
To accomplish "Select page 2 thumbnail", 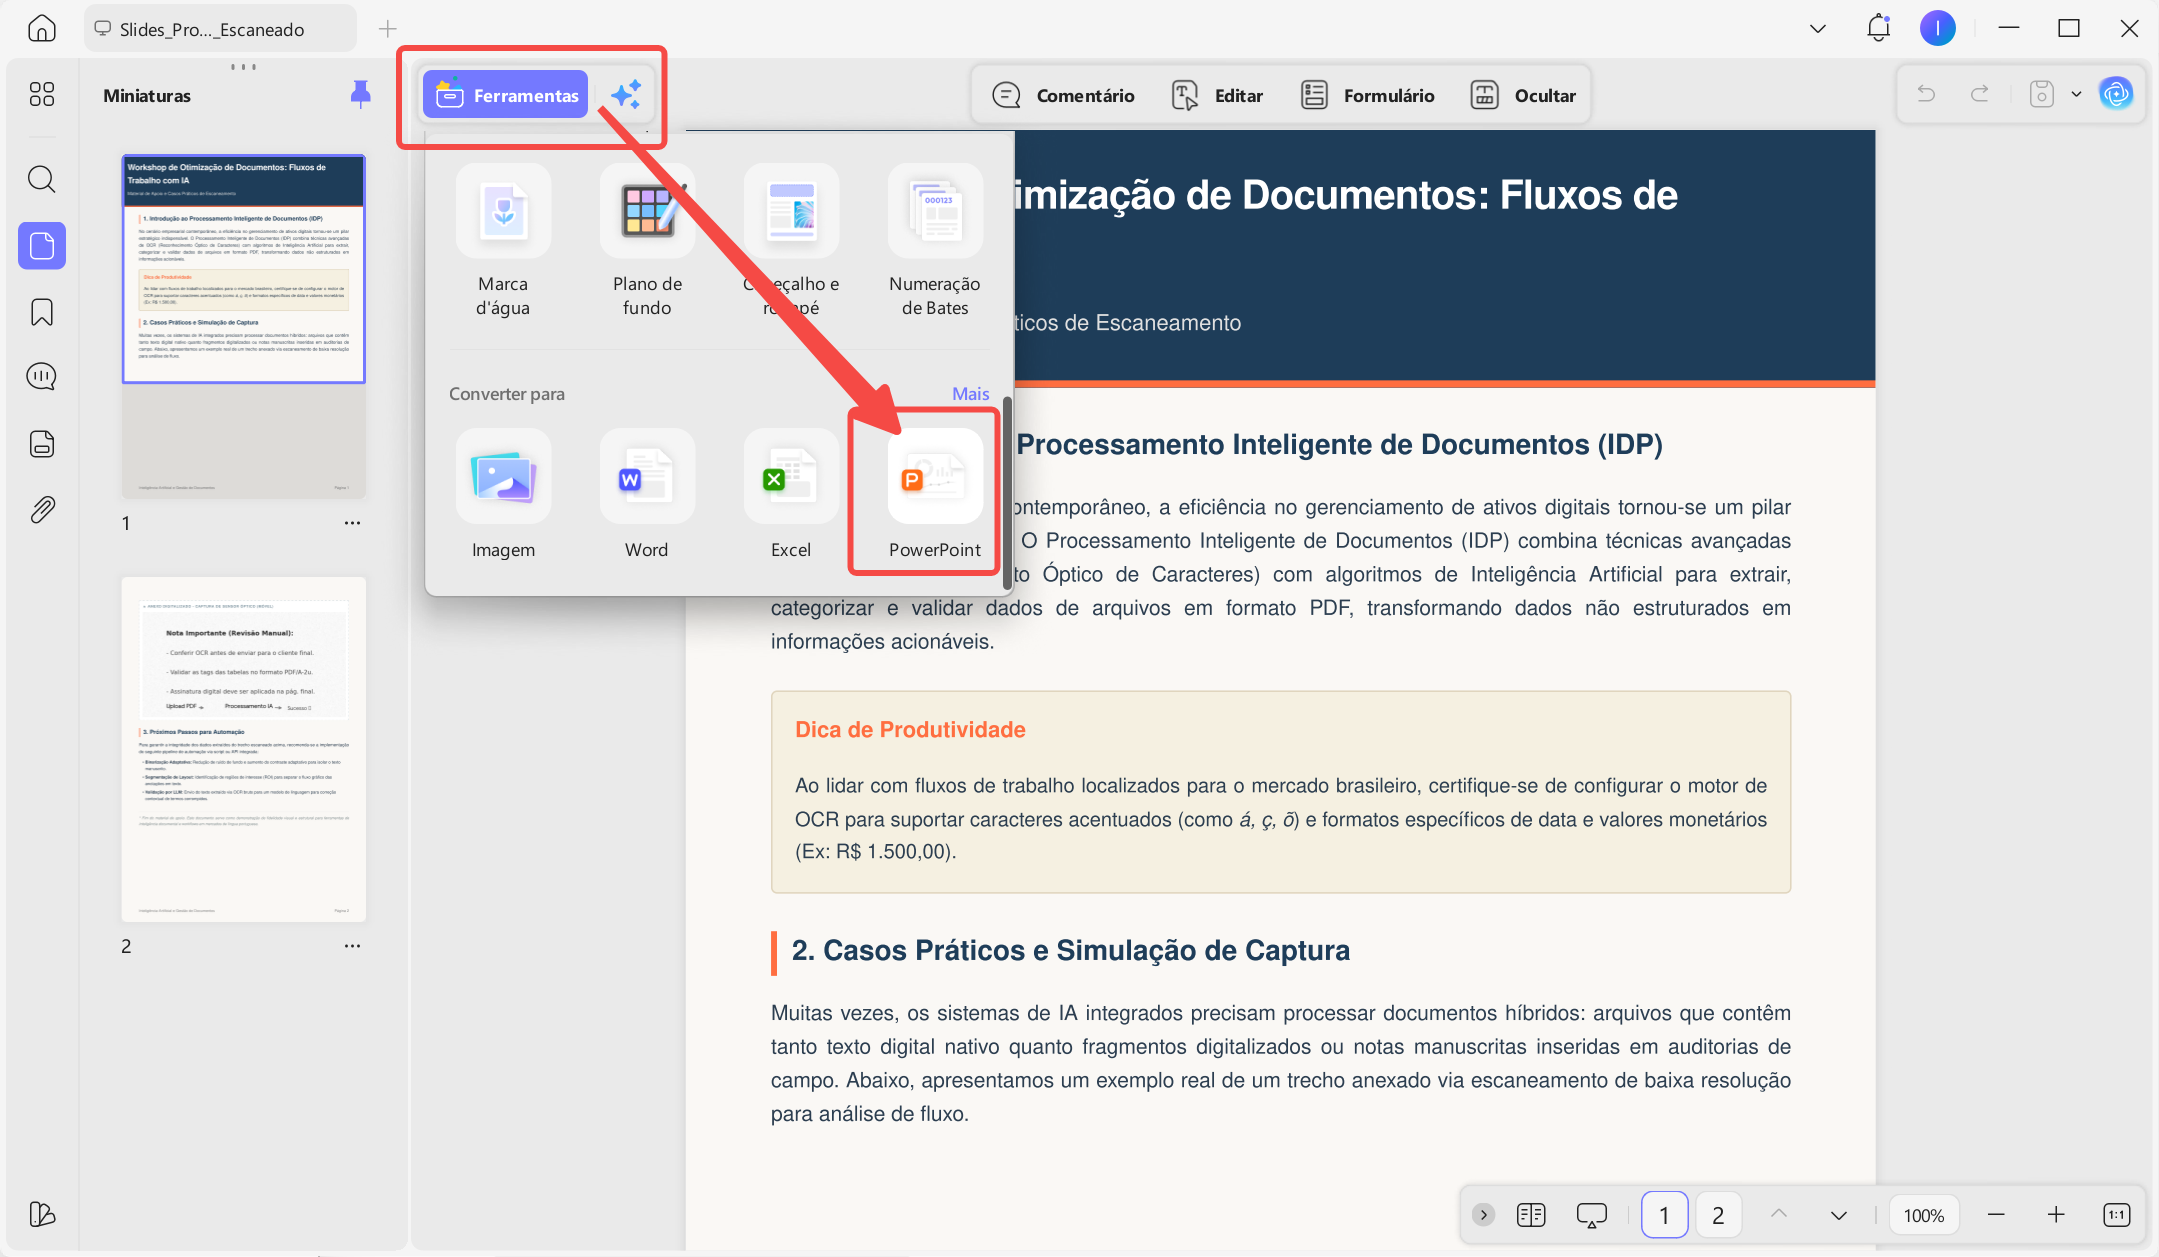I will (244, 749).
